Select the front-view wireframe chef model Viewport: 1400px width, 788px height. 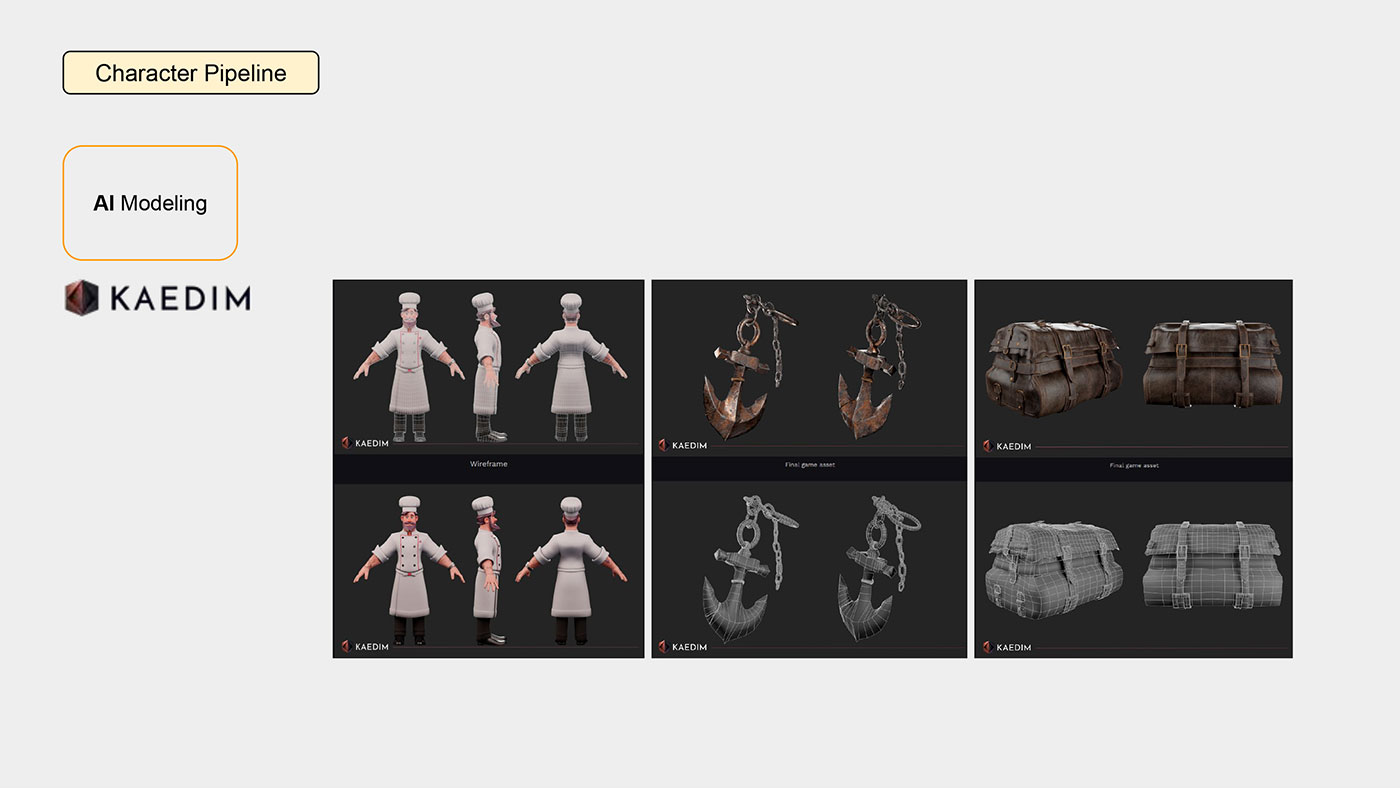click(x=409, y=367)
